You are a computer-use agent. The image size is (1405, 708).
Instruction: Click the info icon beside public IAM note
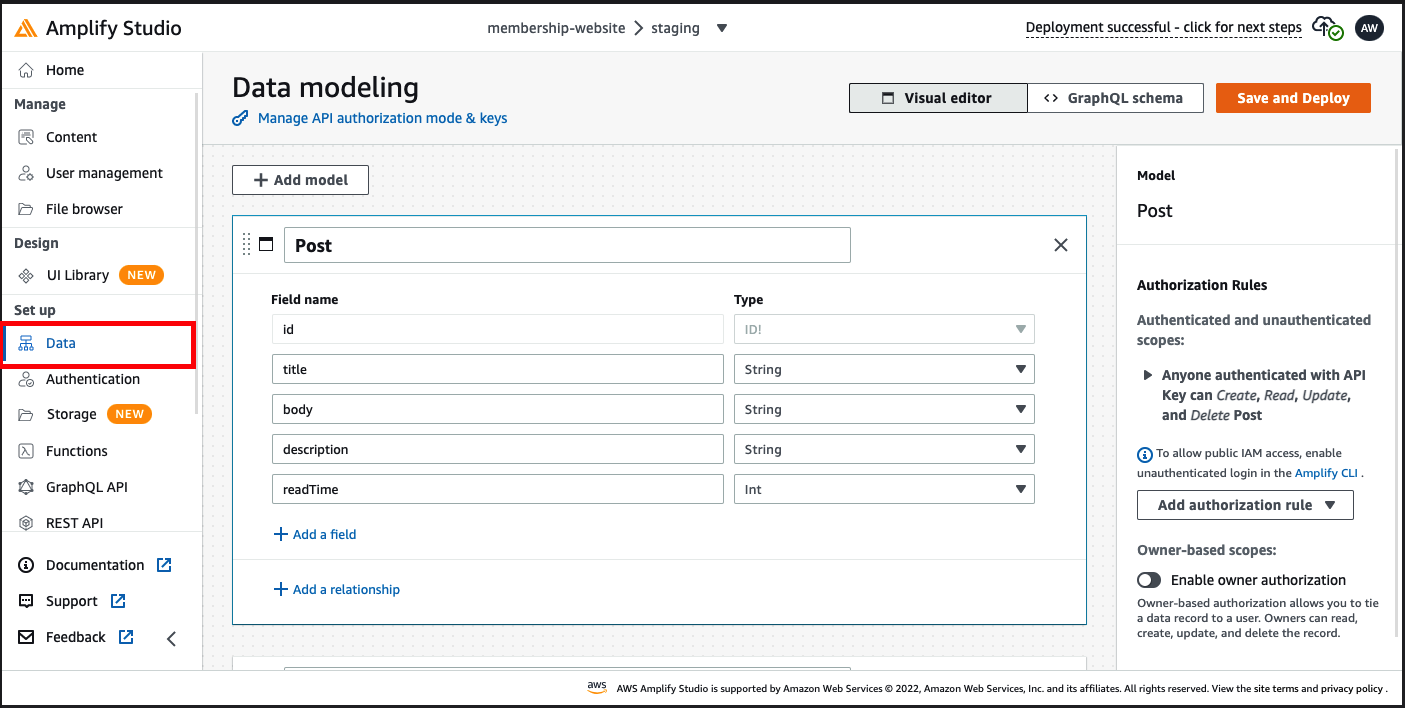click(x=1145, y=454)
